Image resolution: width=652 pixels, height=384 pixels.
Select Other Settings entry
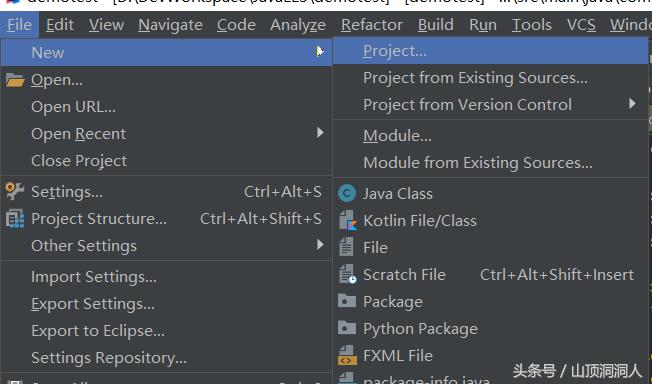(x=166, y=245)
